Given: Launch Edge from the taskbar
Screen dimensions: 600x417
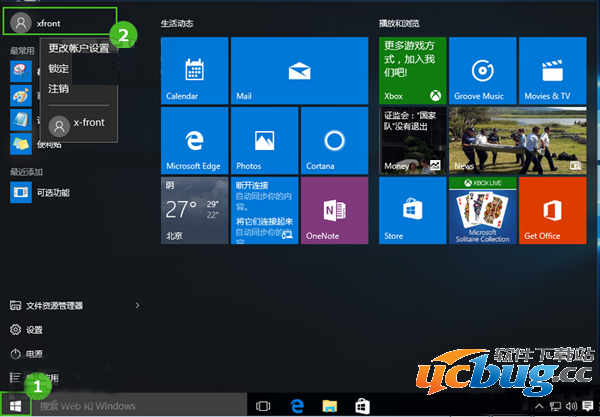Looking at the screenshot, I should 297,406.
